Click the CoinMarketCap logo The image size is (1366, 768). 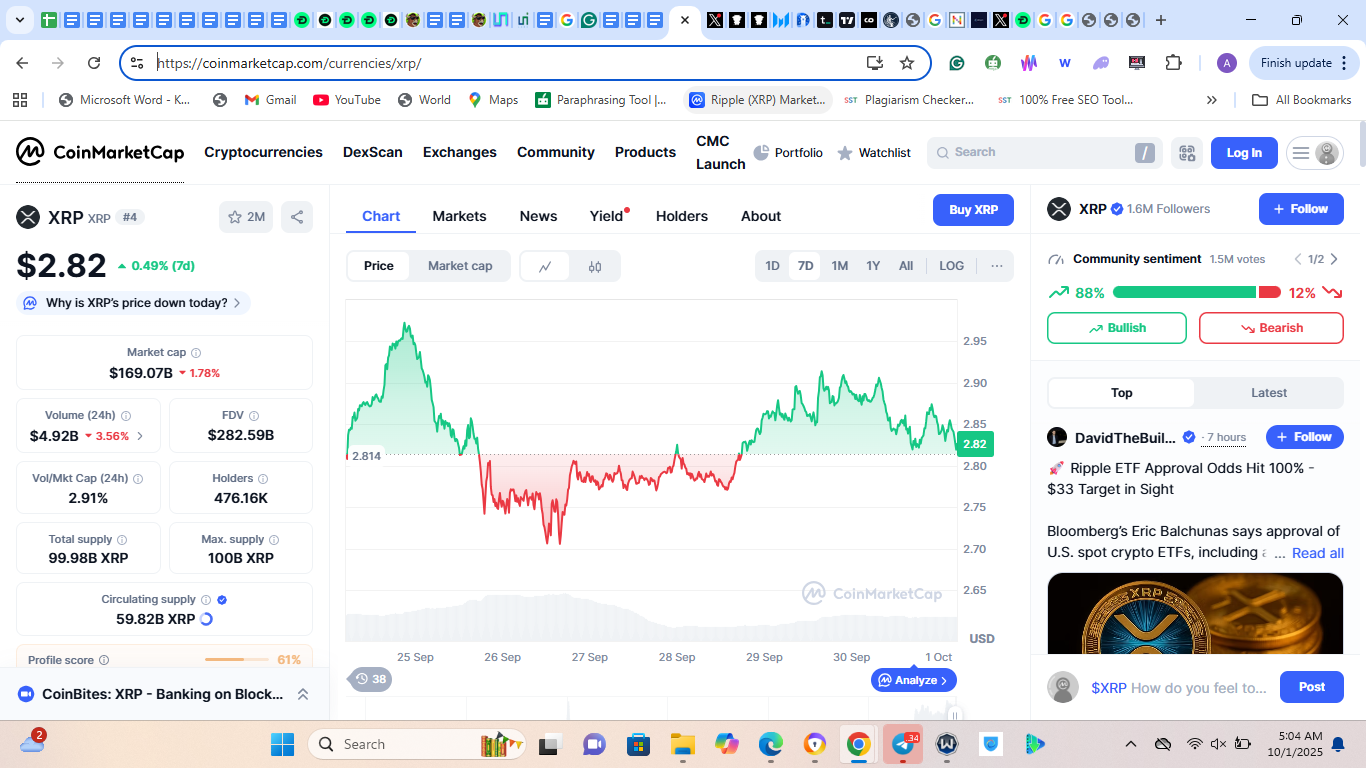pos(100,153)
